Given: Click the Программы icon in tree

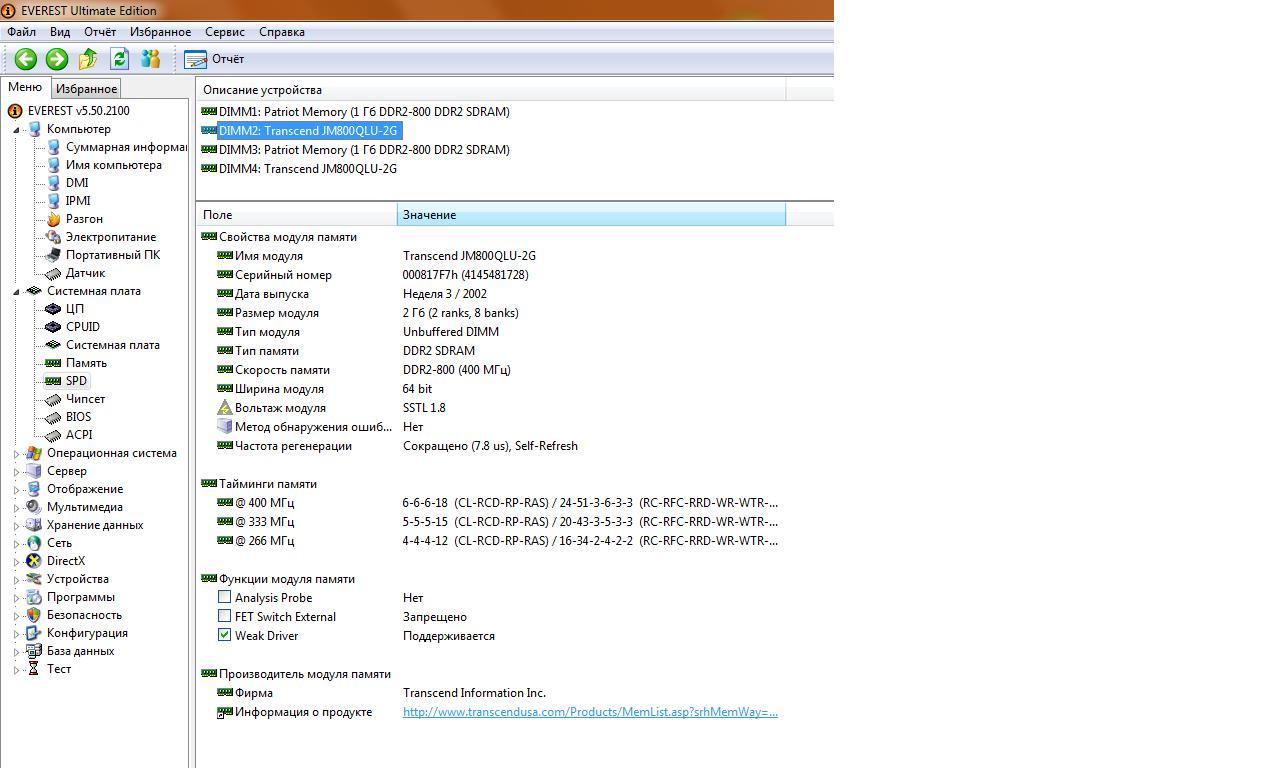Looking at the screenshot, I should click(x=34, y=597).
